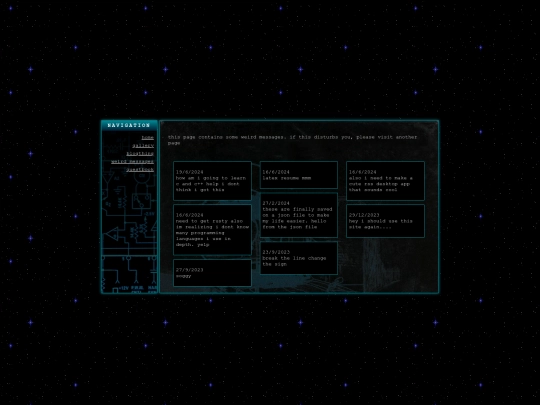Screen dimensions: 540x405
Task: Select the weird messages navigation link
Action: 132,162
